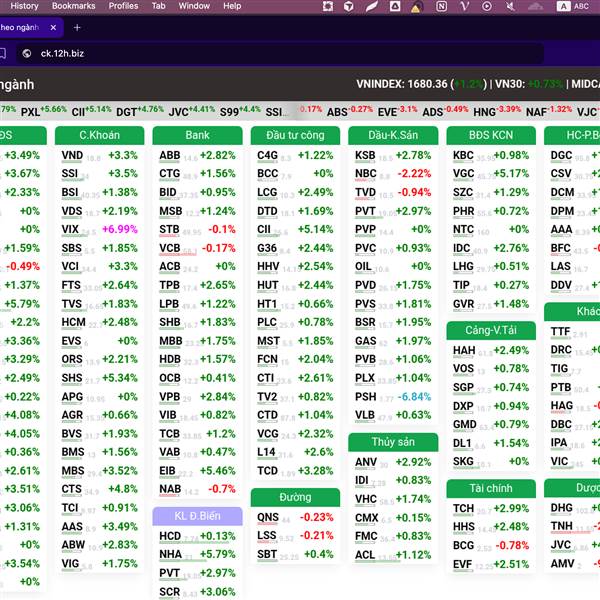This screenshot has width=600, height=600.
Task: Click the site info globe icon
Action: pyautogui.click(x=27, y=54)
